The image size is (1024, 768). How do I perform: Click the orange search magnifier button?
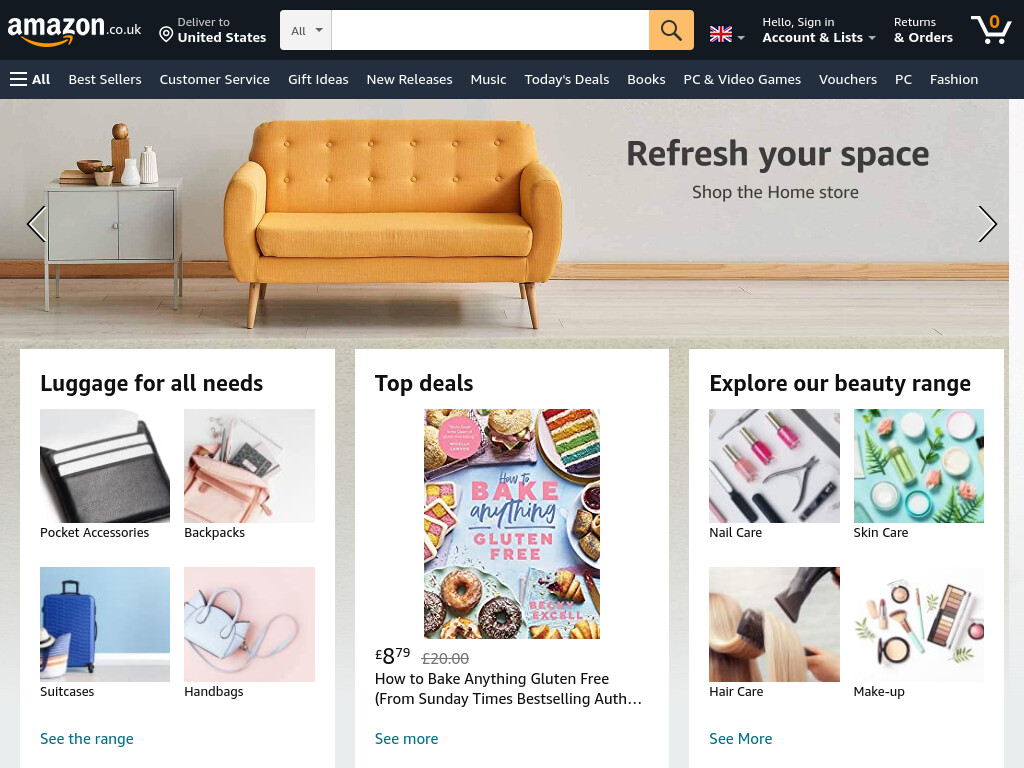[671, 30]
